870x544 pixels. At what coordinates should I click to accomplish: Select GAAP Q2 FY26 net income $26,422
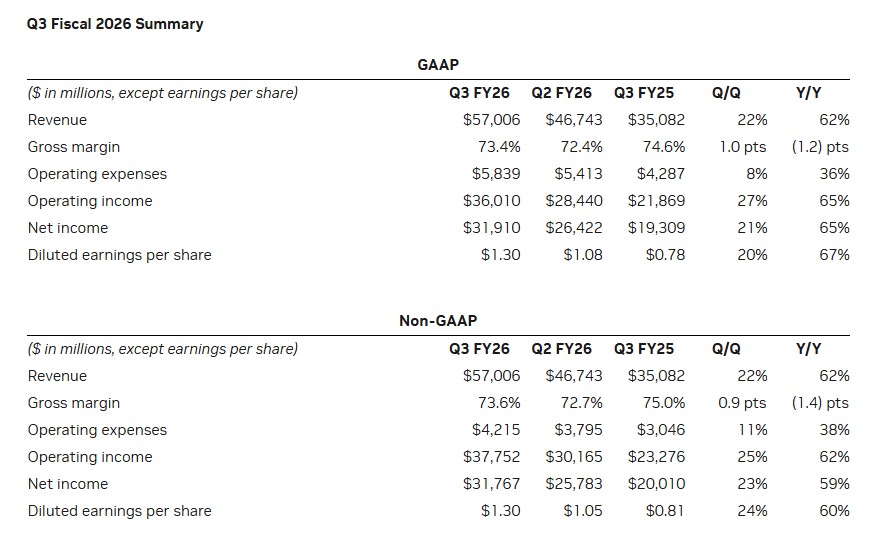(x=574, y=228)
